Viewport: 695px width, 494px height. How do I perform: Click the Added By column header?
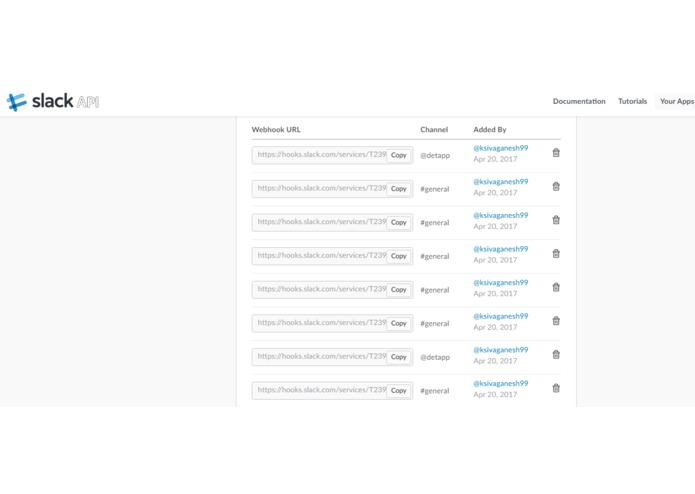point(490,130)
